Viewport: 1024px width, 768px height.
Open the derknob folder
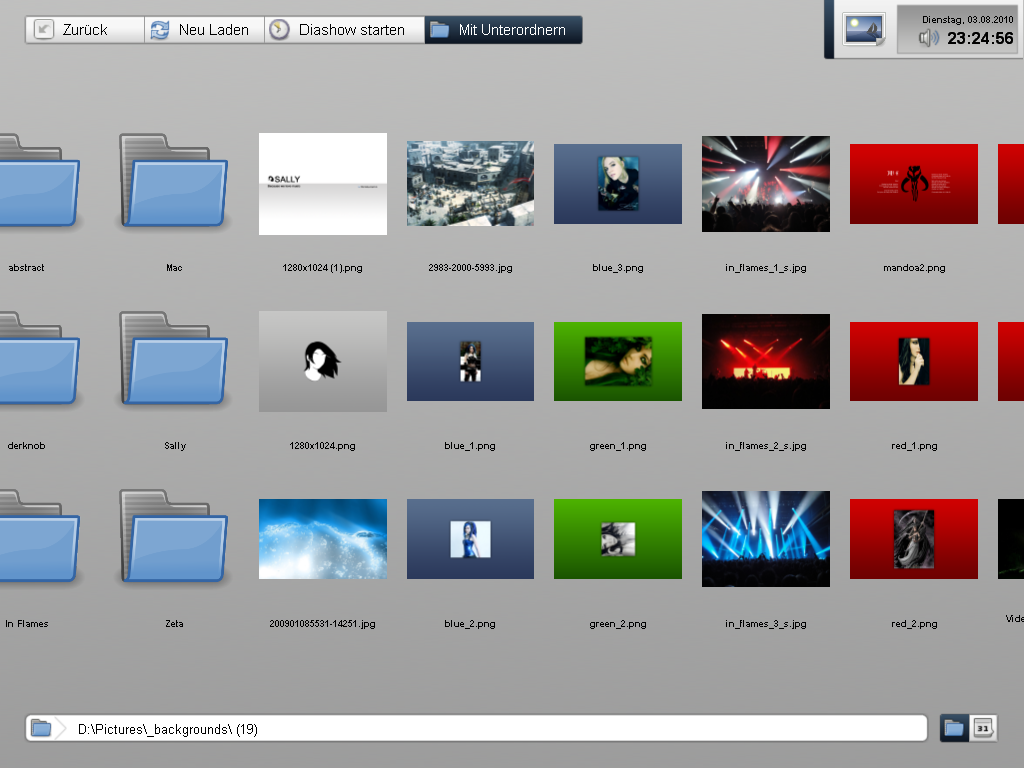pyautogui.click(x=39, y=359)
